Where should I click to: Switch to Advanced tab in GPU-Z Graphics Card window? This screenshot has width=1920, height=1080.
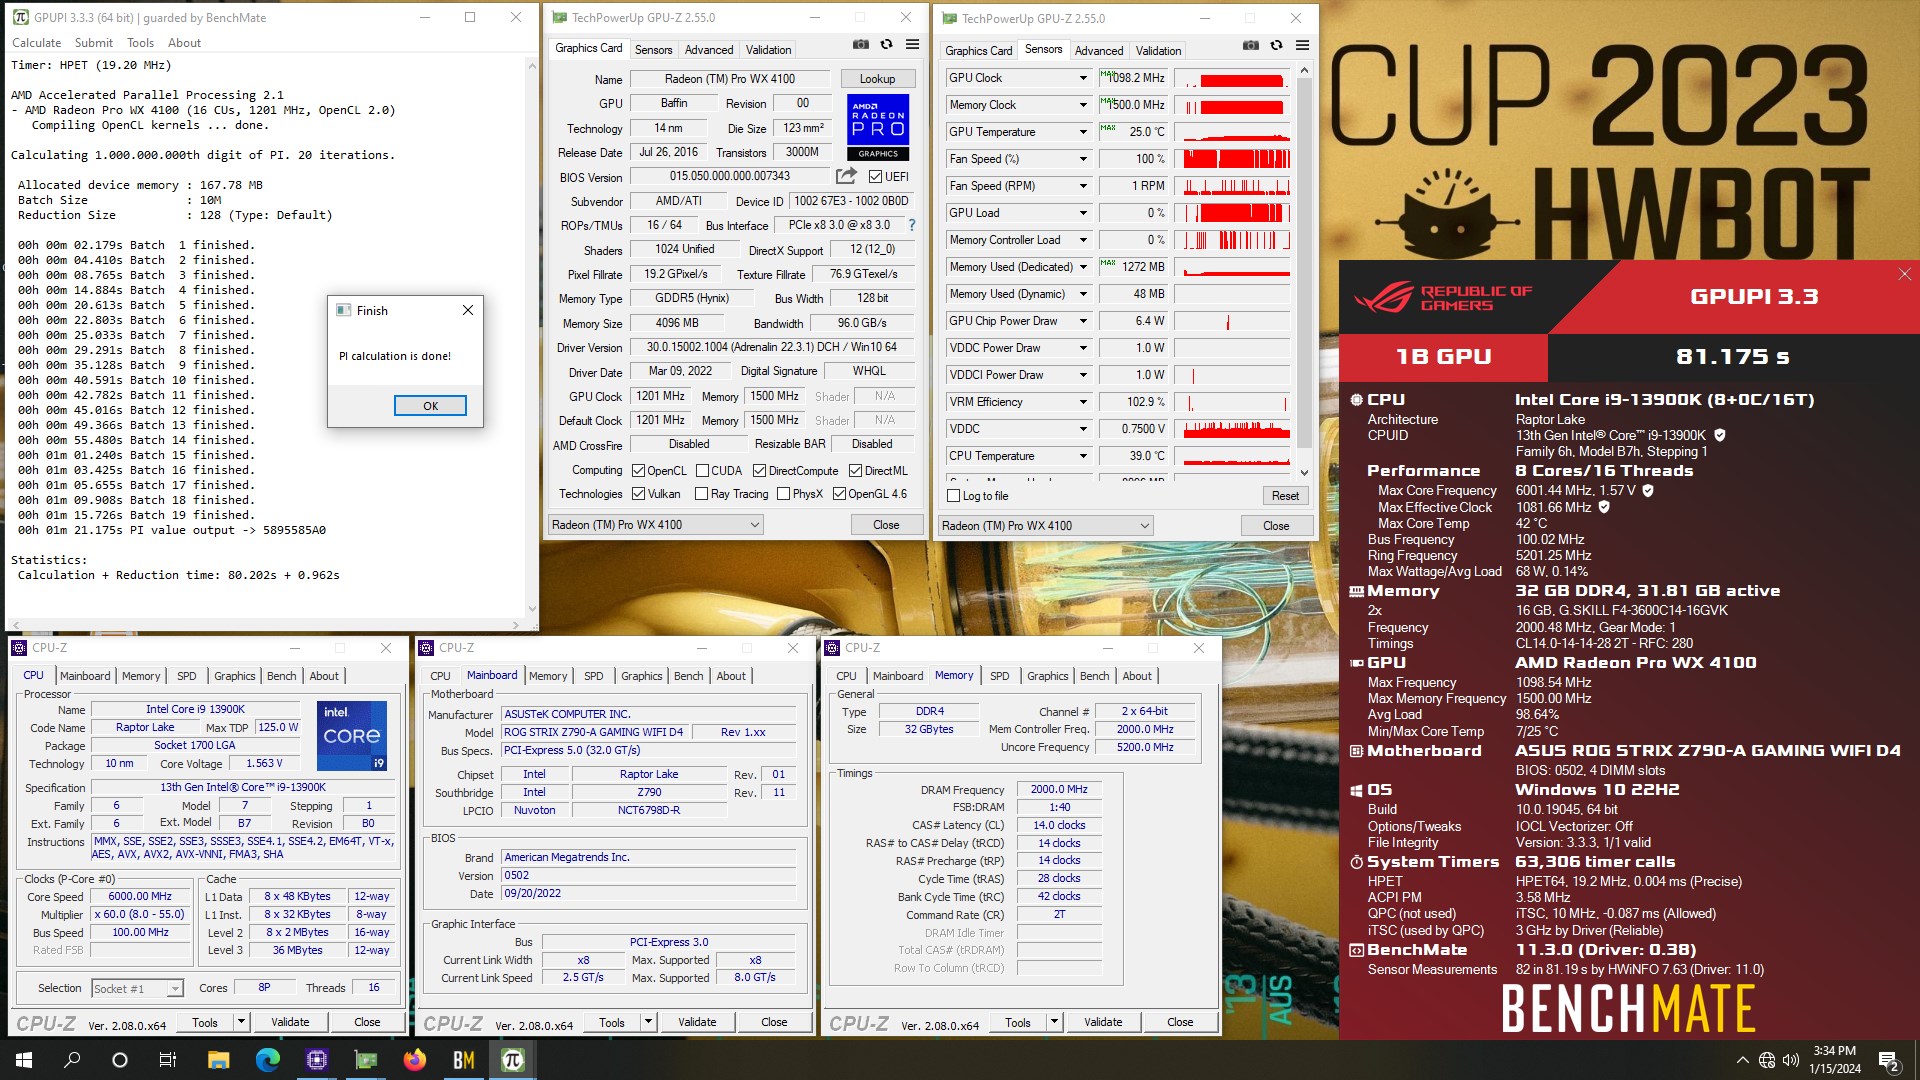709,49
